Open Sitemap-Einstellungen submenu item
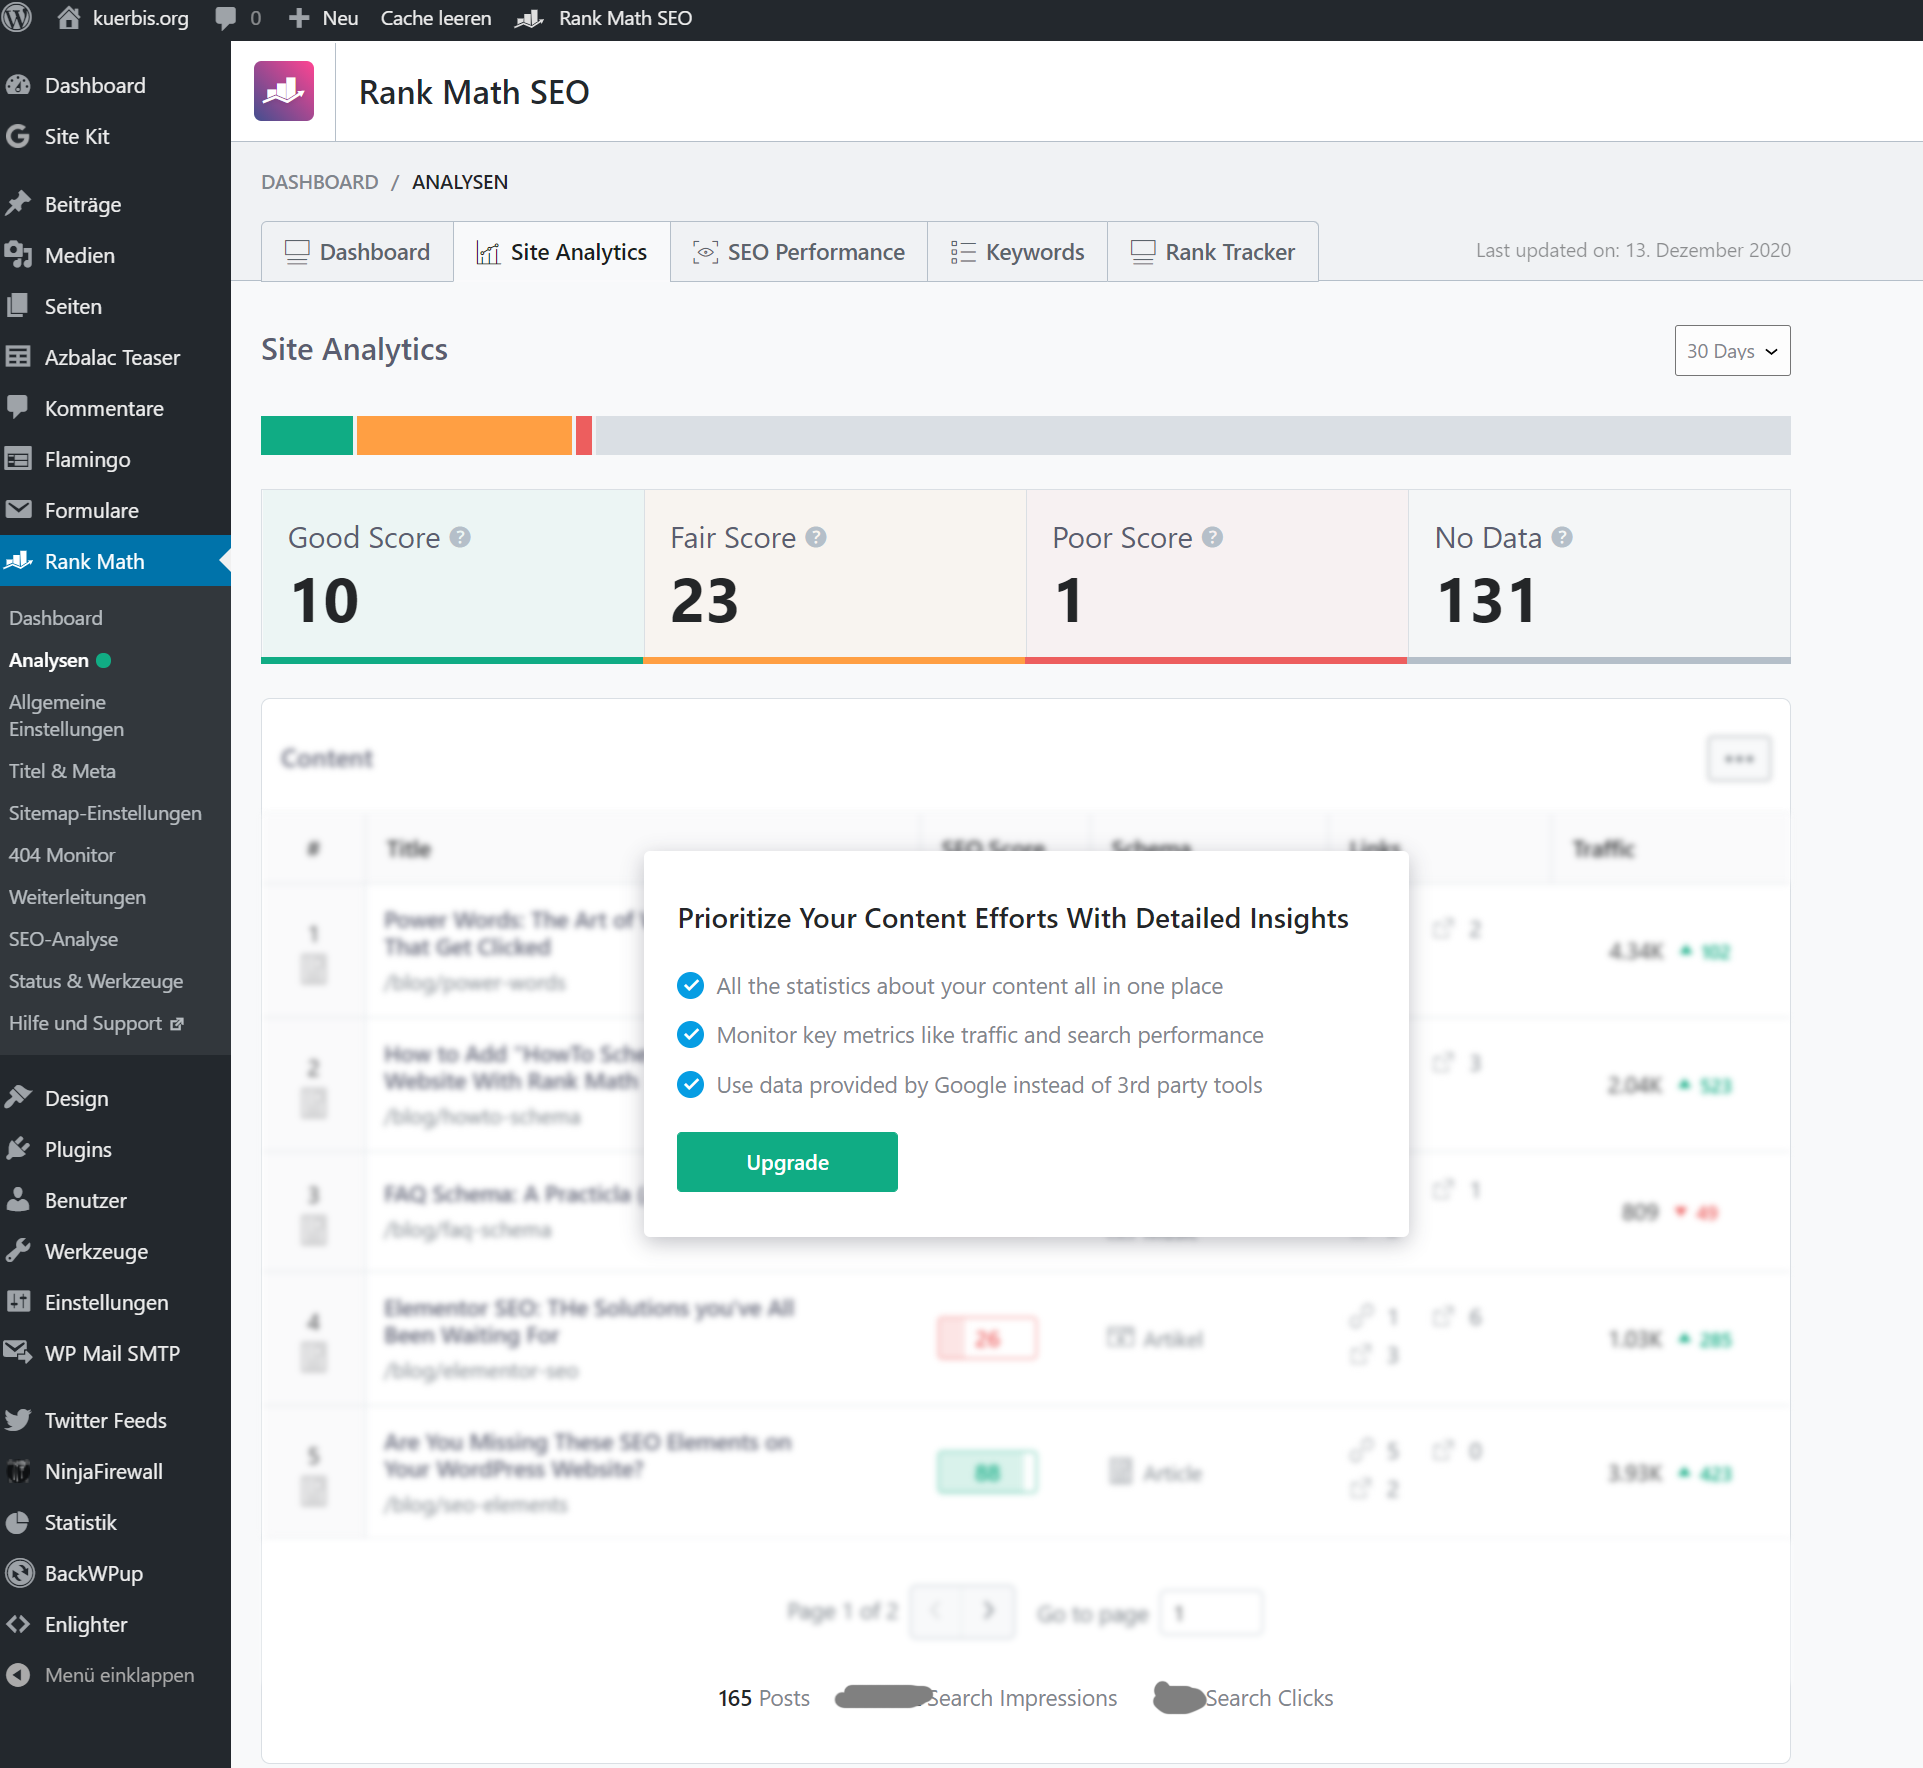This screenshot has height=1768, width=1923. pyautogui.click(x=105, y=813)
